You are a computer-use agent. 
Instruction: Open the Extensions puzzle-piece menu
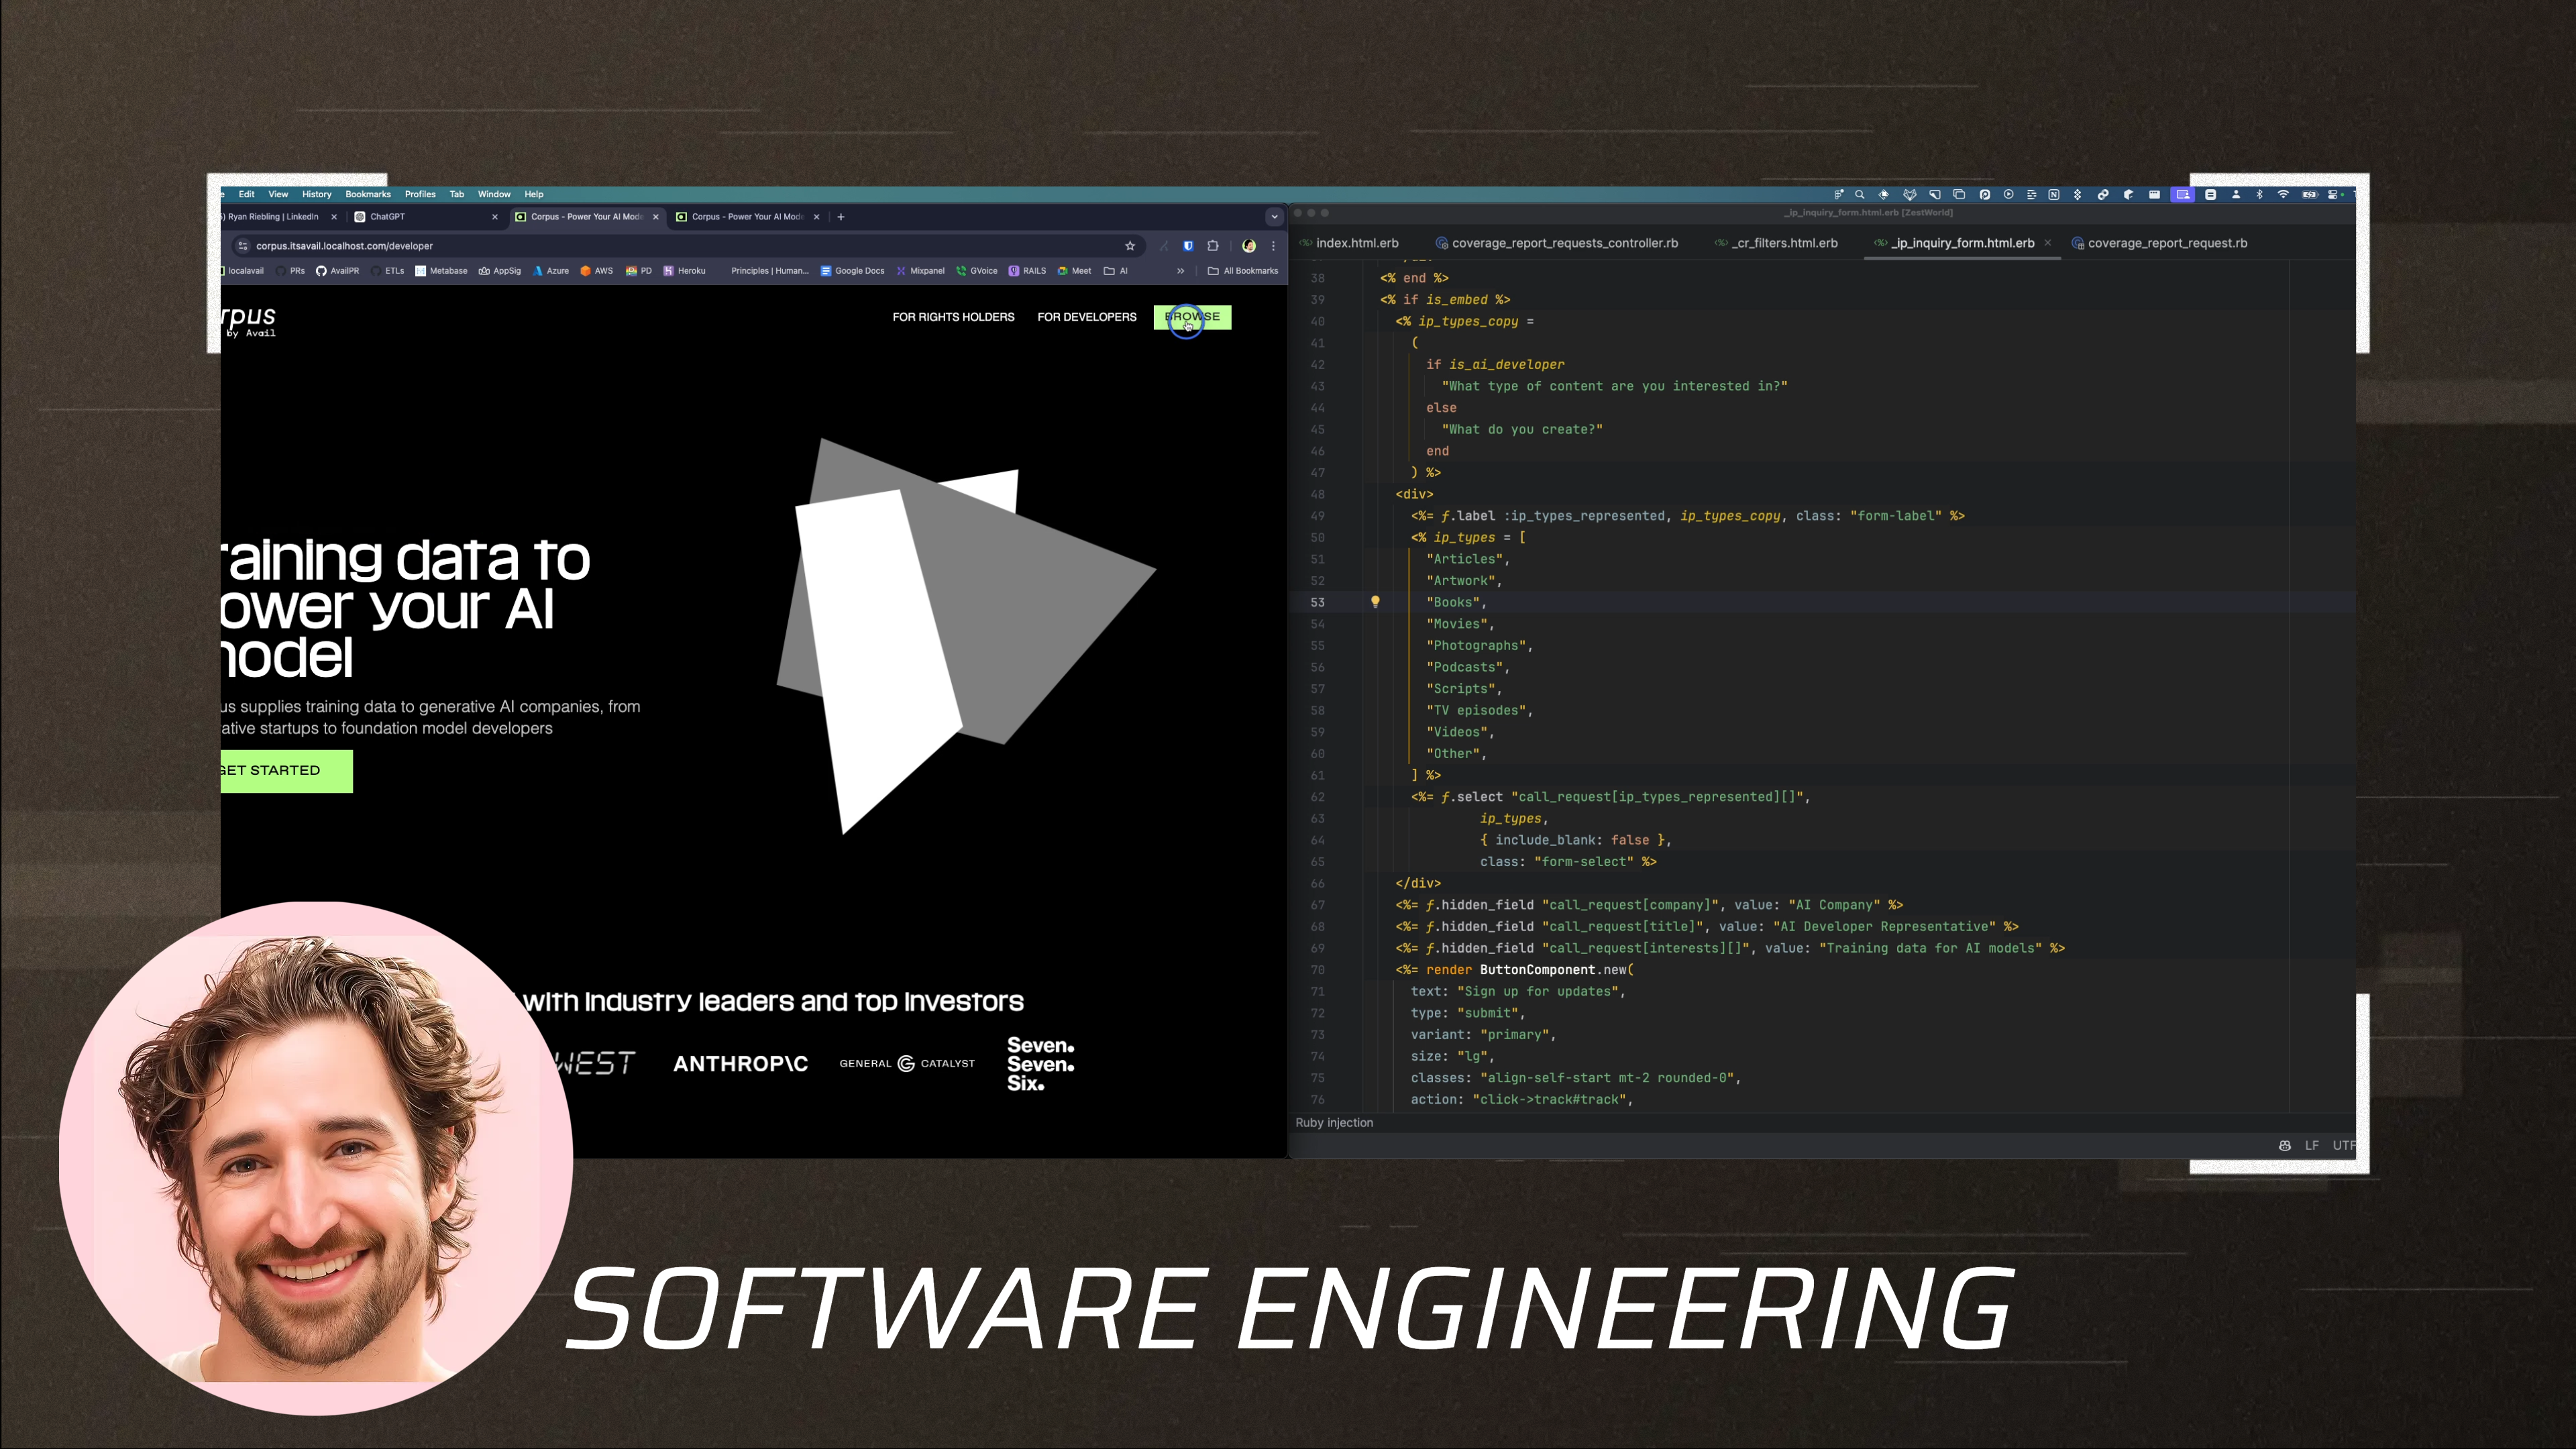(x=1213, y=246)
